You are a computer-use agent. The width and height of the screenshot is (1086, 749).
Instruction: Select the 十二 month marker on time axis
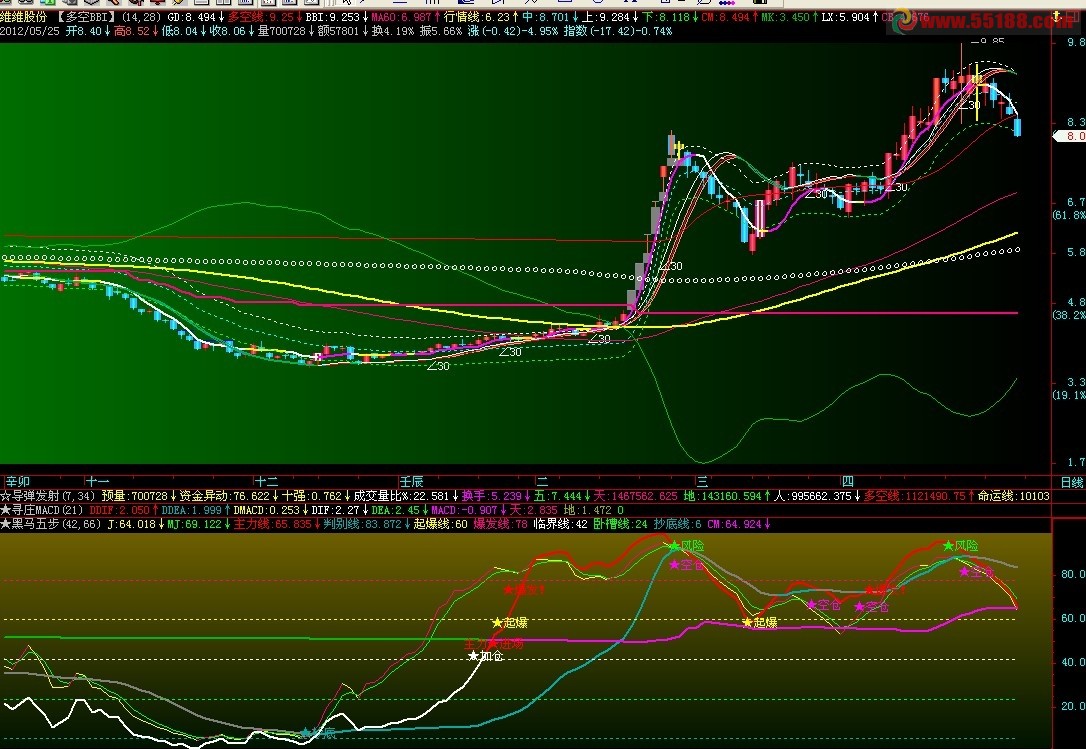click(x=266, y=481)
